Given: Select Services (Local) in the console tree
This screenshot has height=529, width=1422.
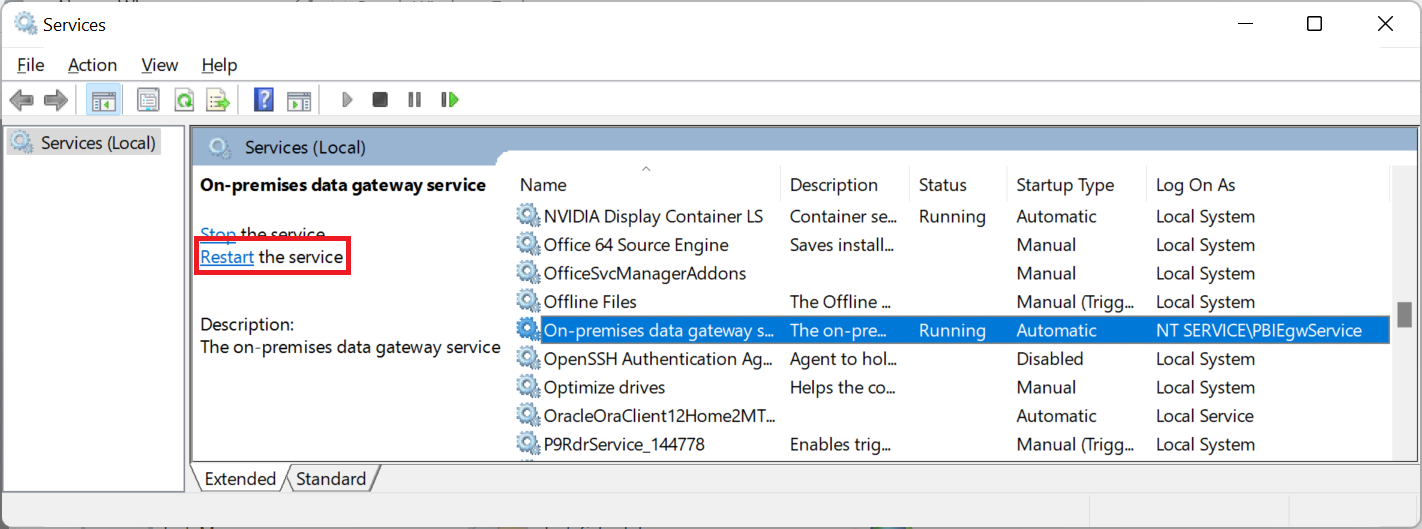Looking at the screenshot, I should [98, 143].
